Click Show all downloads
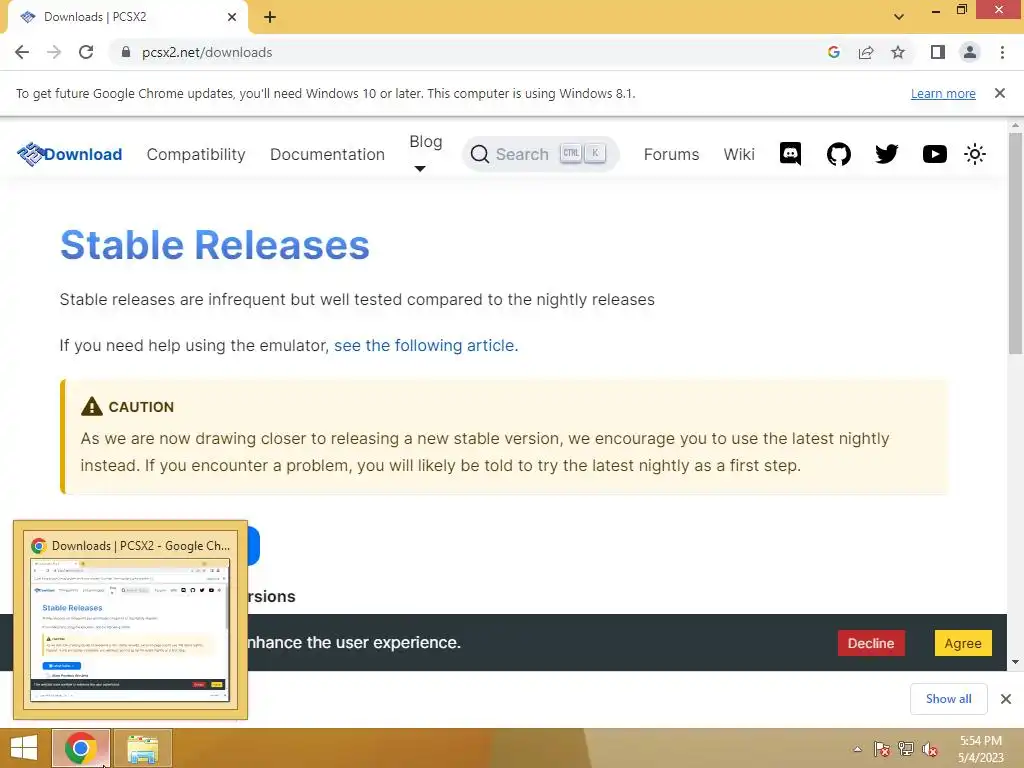This screenshot has height=768, width=1024. 948,699
